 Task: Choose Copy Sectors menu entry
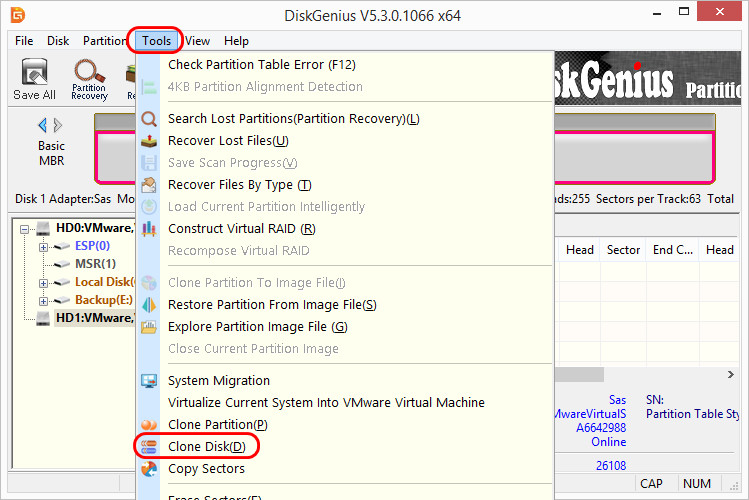pyautogui.click(x=206, y=468)
